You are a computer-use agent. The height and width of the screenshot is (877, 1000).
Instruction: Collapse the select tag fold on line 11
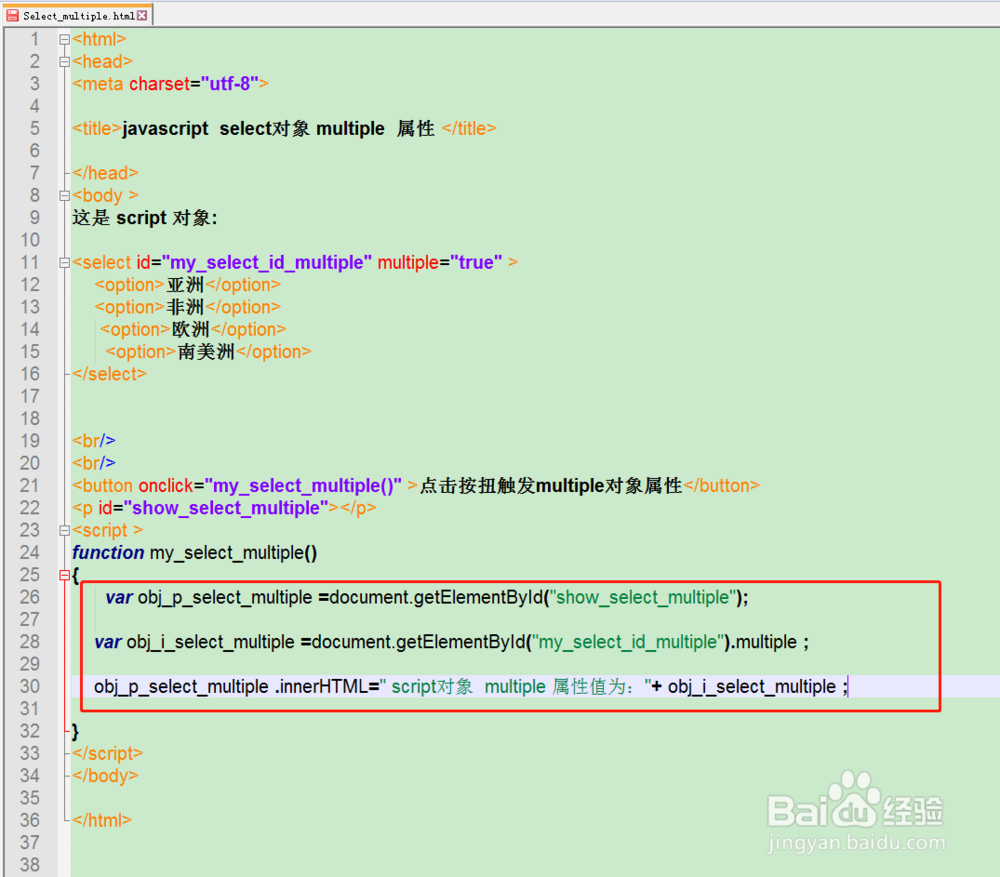pyautogui.click(x=64, y=263)
